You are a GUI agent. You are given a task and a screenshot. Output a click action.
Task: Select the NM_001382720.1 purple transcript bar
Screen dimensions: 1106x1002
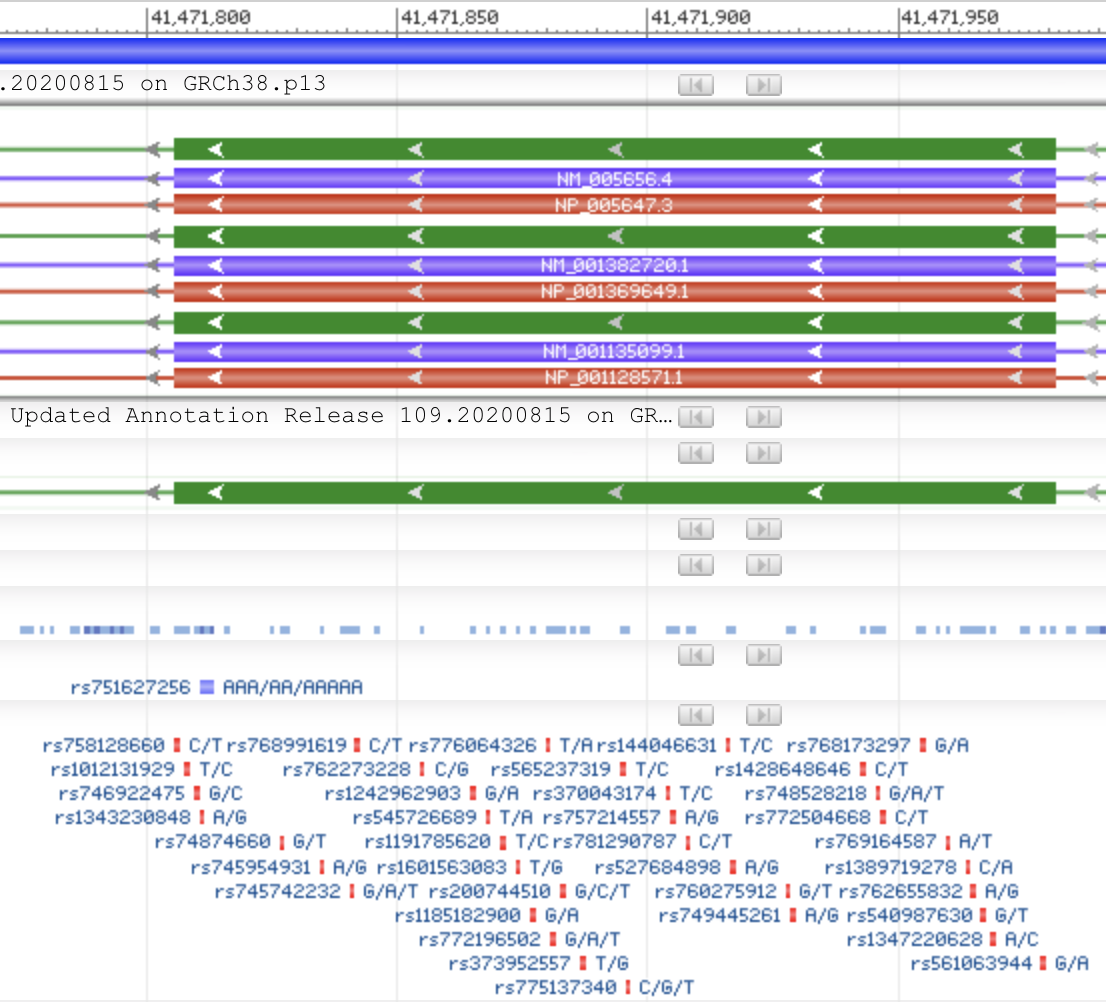614,266
